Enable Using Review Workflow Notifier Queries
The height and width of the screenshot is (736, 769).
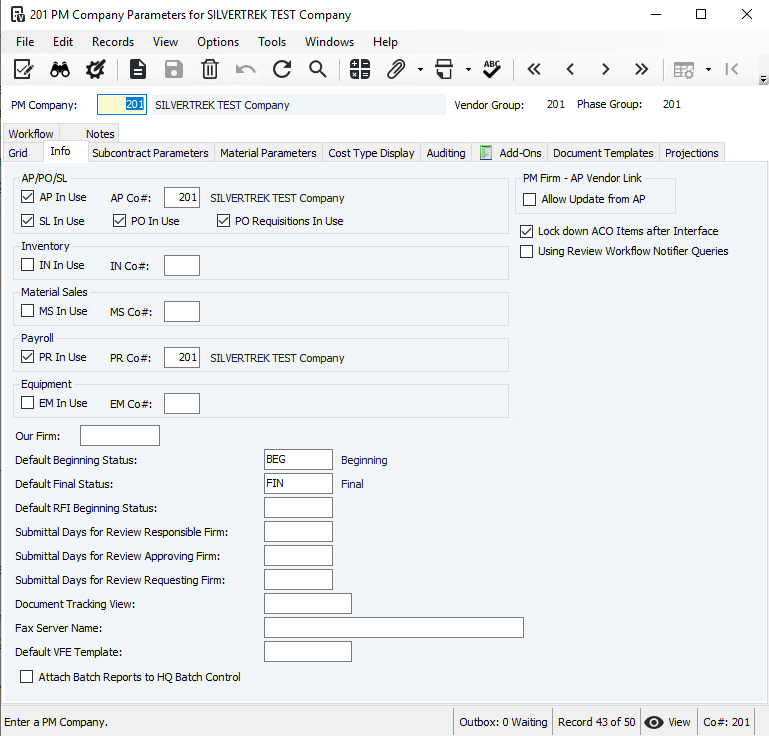[x=526, y=252]
